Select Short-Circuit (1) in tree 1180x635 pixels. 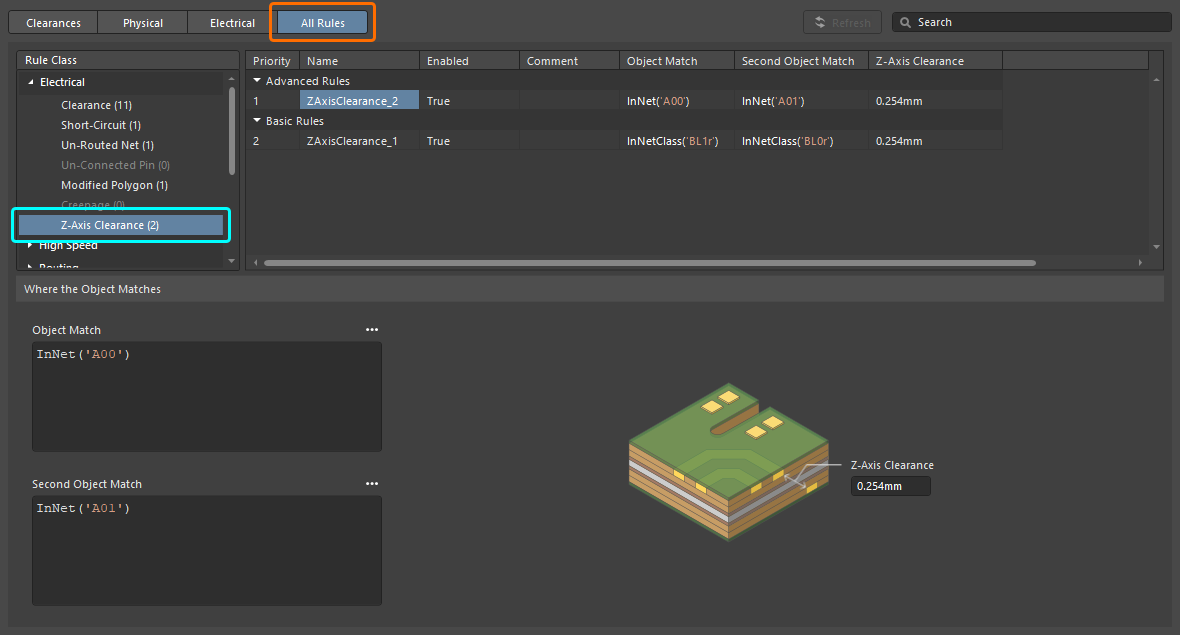click(x=100, y=125)
